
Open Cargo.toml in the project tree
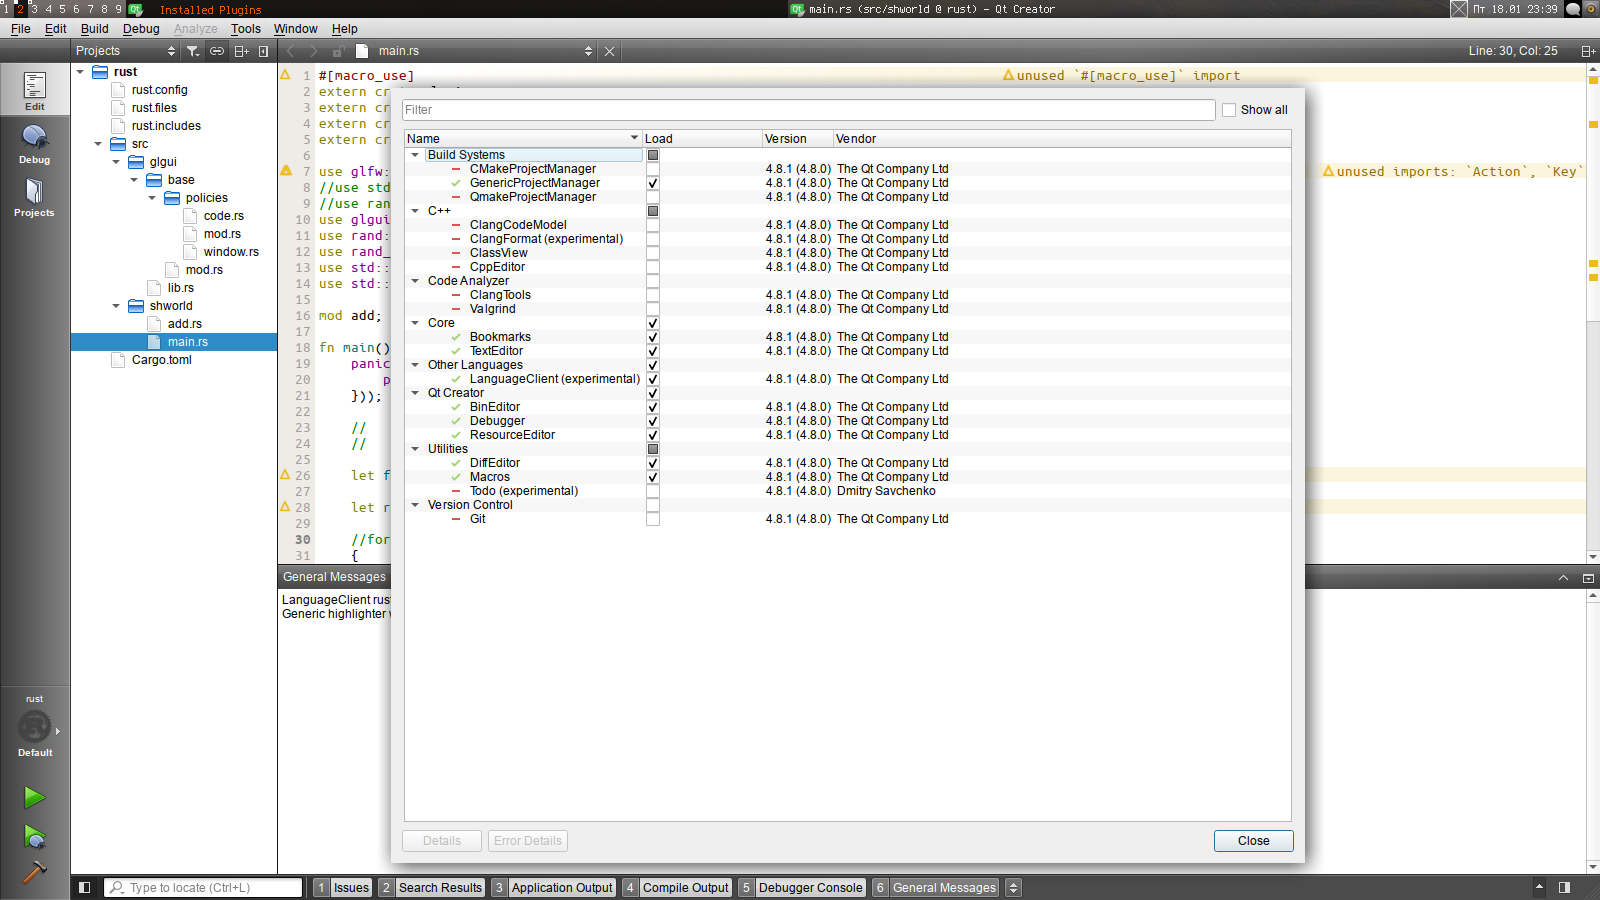click(162, 360)
